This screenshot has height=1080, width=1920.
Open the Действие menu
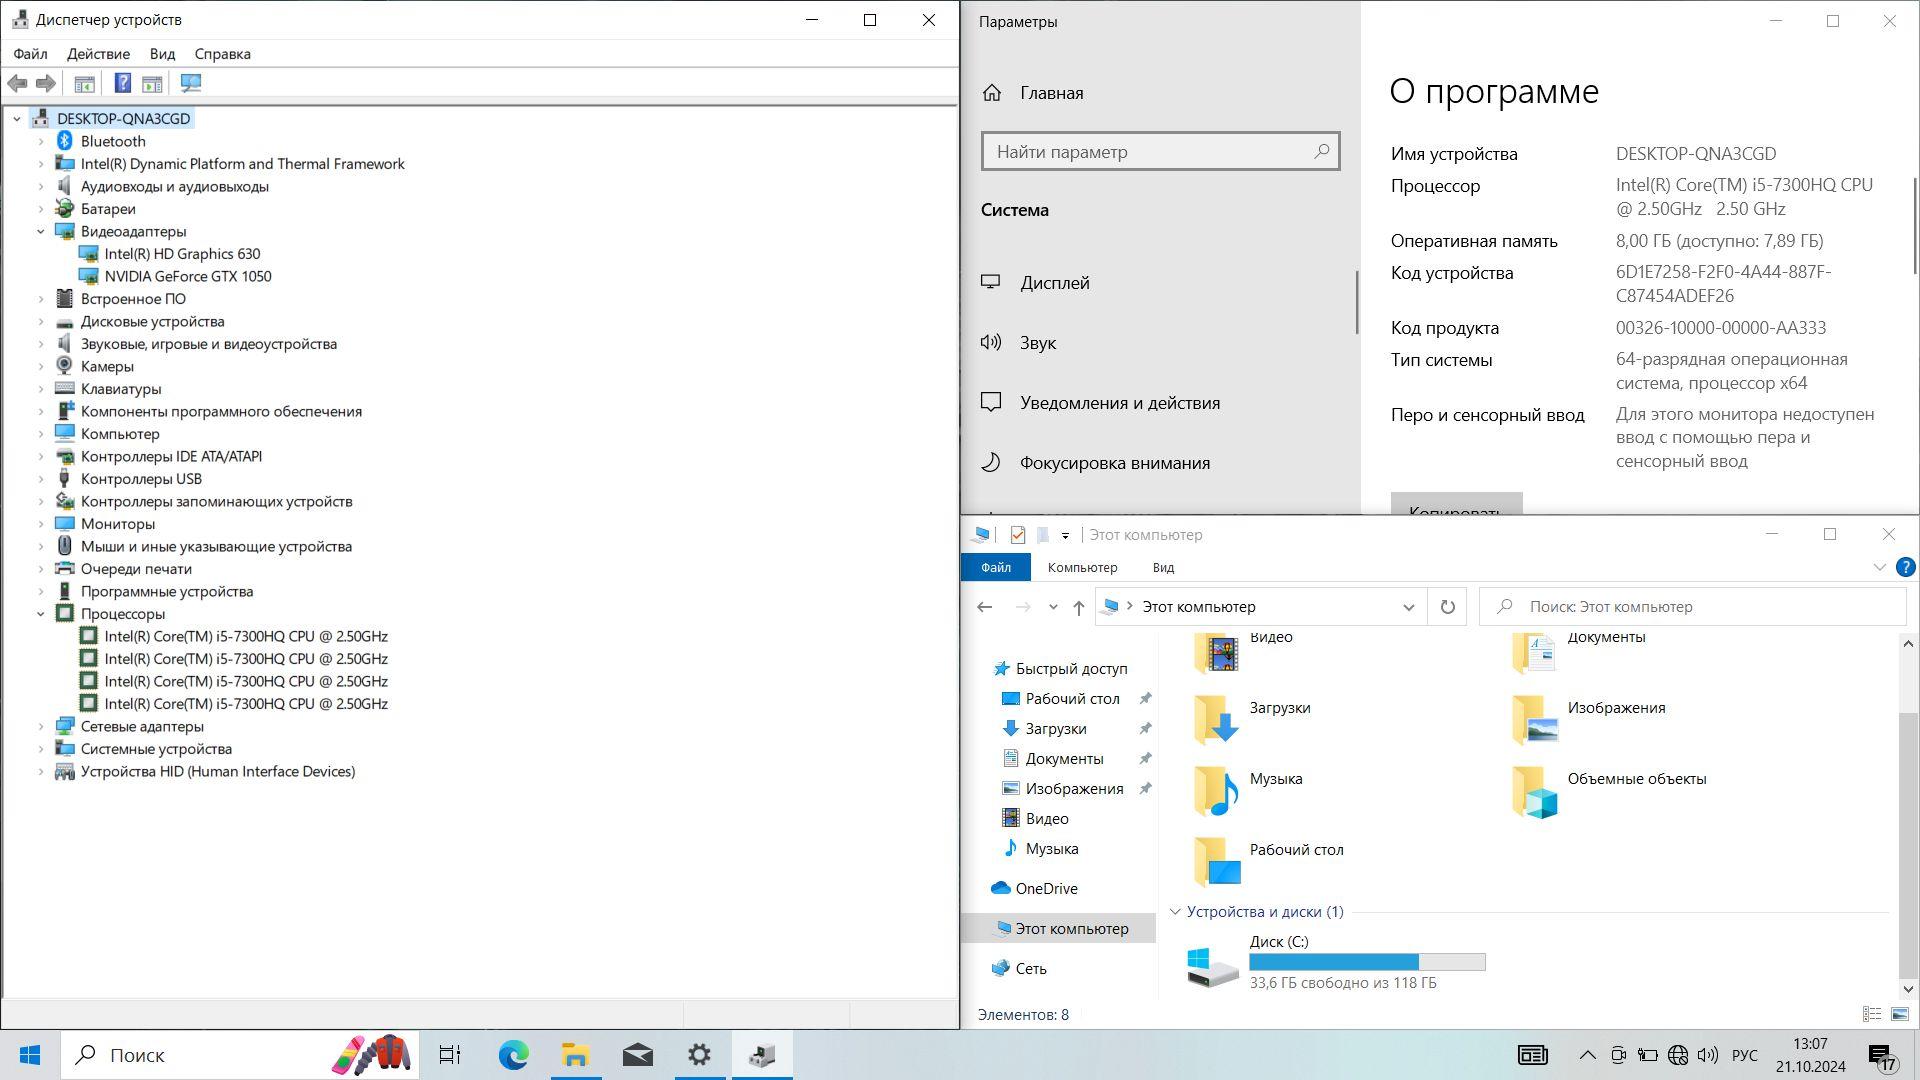(x=98, y=54)
